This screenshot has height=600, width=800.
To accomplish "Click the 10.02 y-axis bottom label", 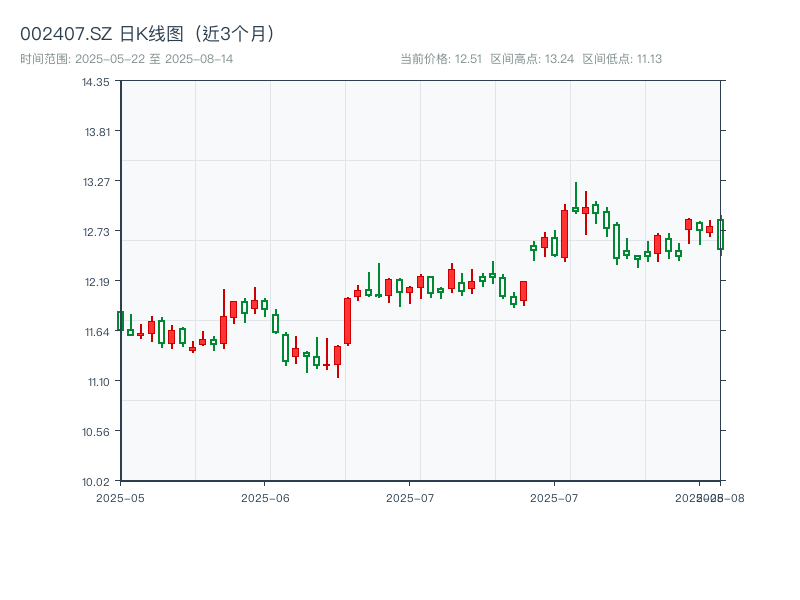I will click(96, 481).
